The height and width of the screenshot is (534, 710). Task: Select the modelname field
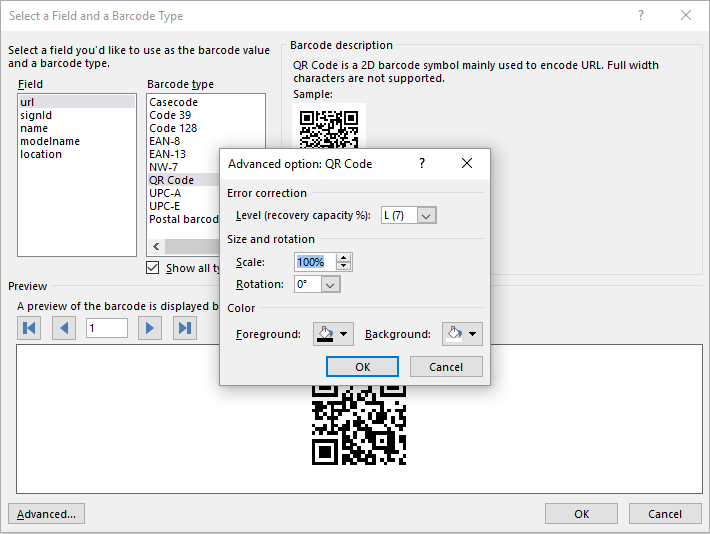[77, 141]
